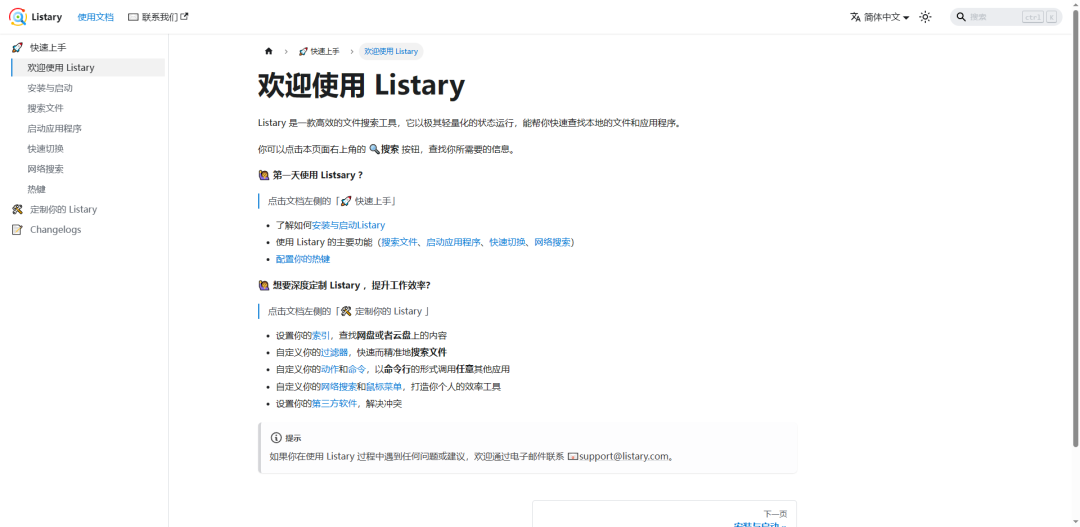The width and height of the screenshot is (1080, 527).
Task: Click the 网络搜索 link in parentheses
Action: pos(552,242)
